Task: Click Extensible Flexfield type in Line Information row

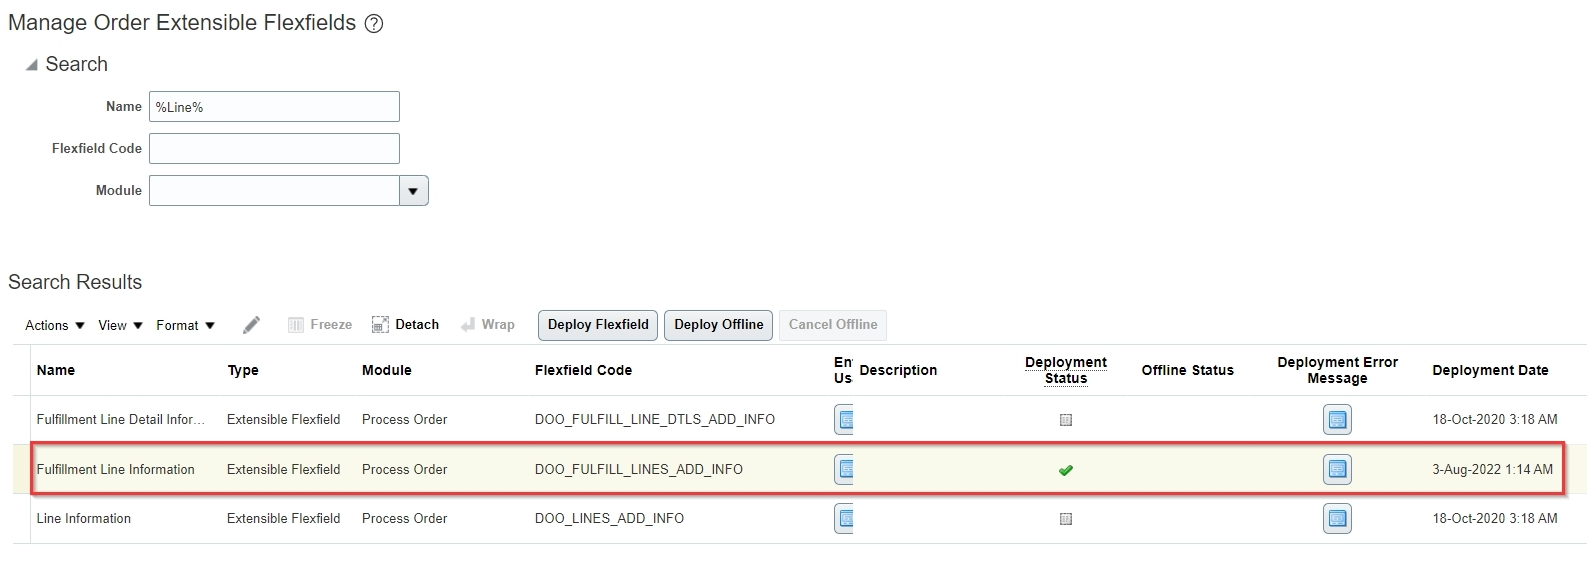Action: [284, 519]
